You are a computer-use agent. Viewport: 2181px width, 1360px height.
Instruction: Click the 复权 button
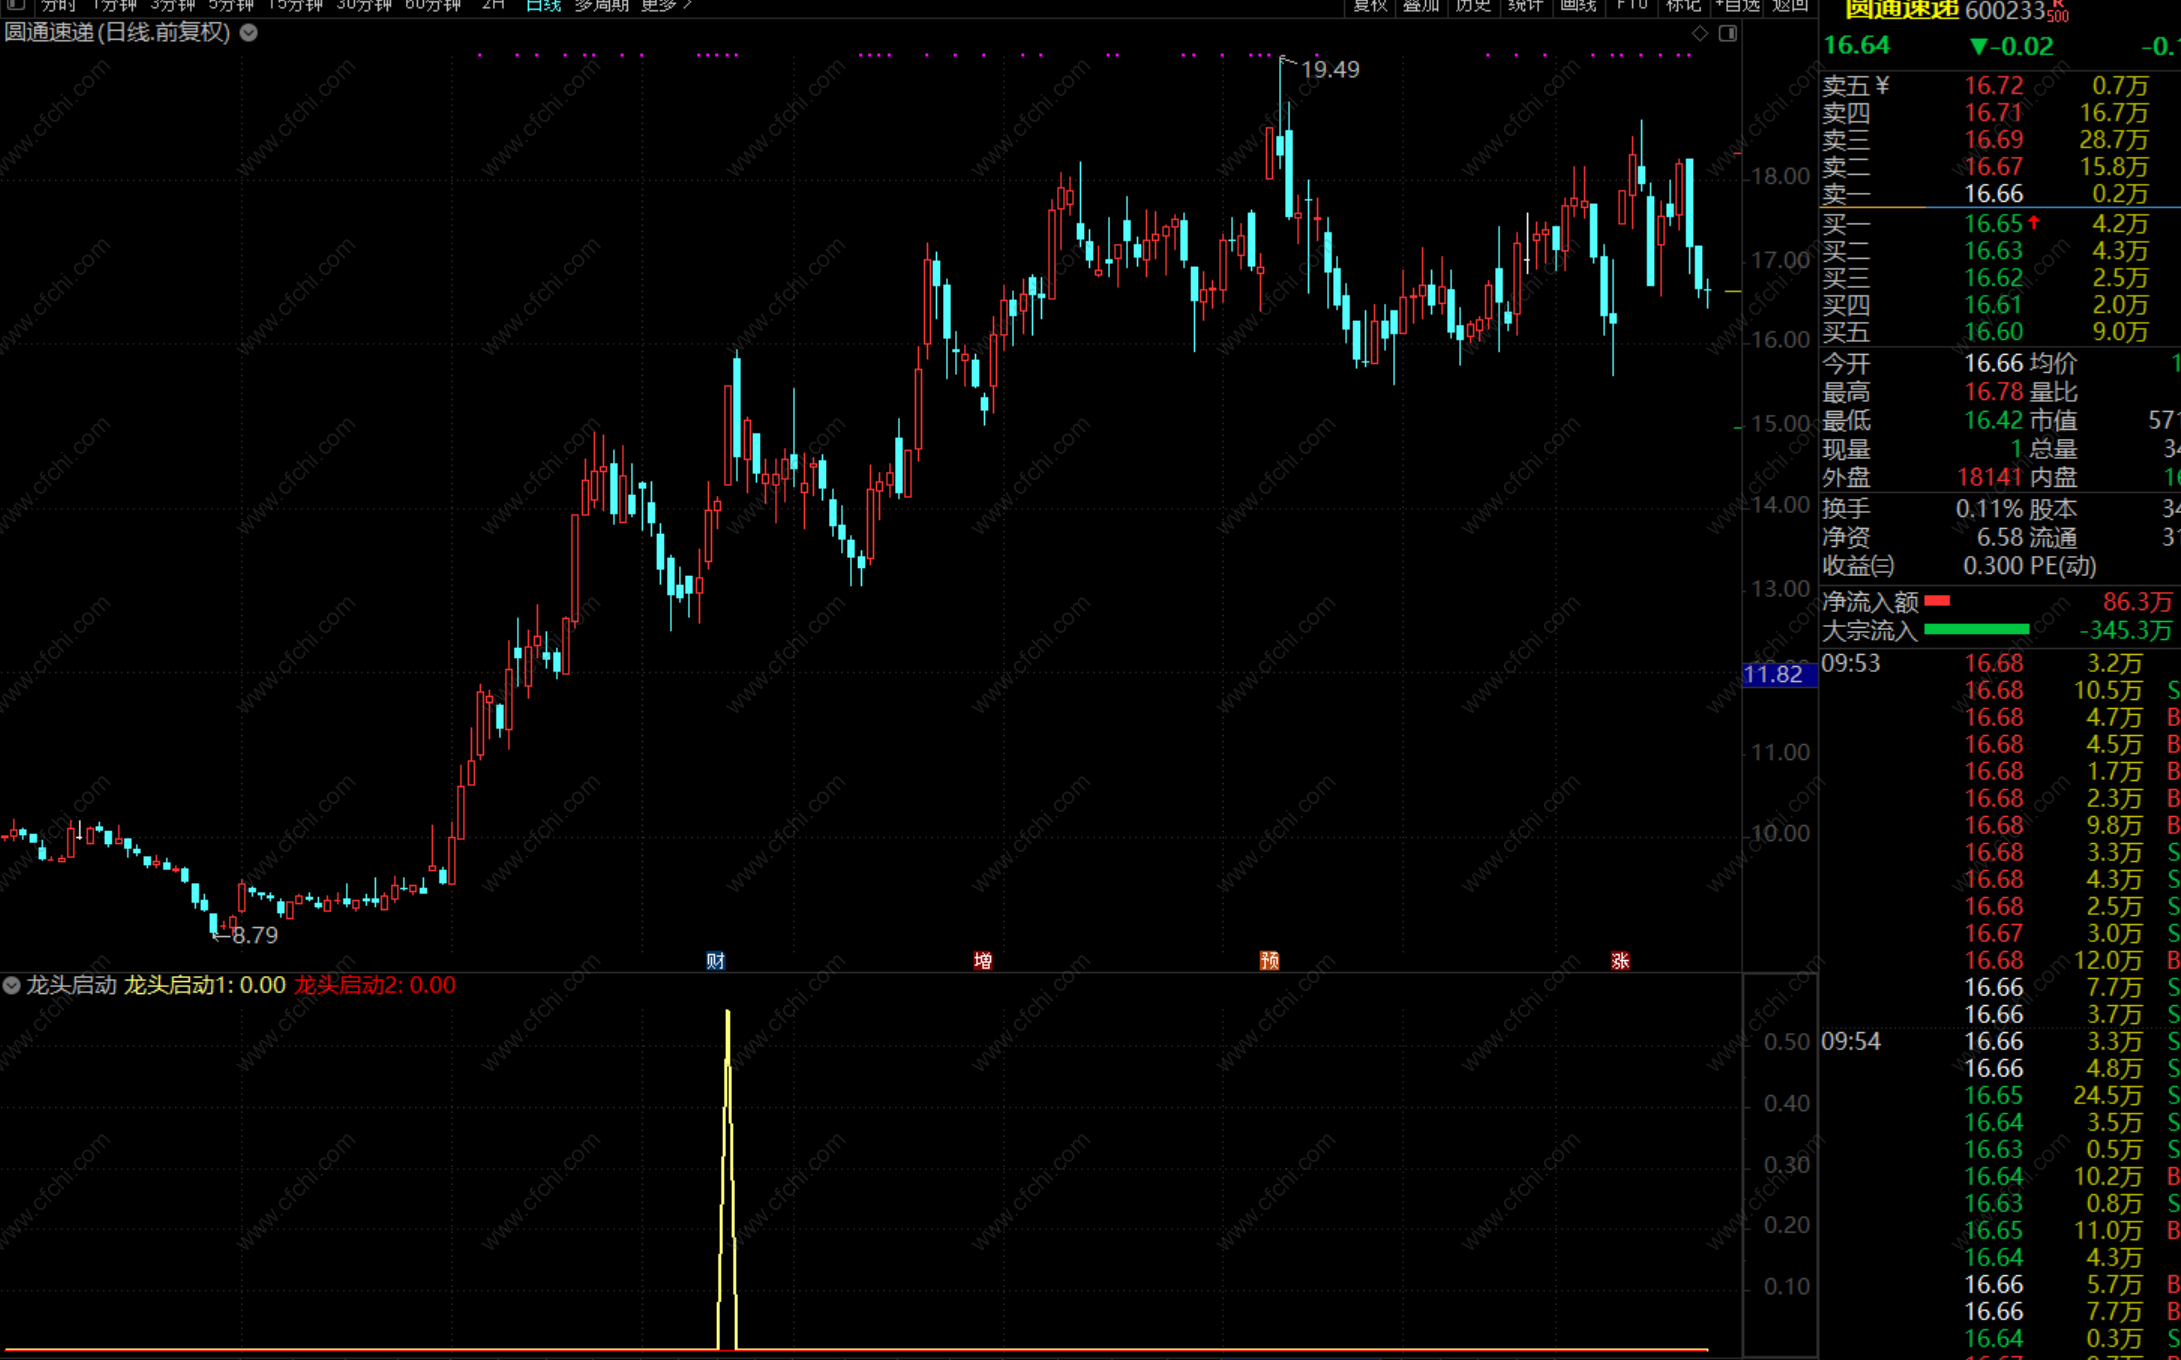[1369, 5]
